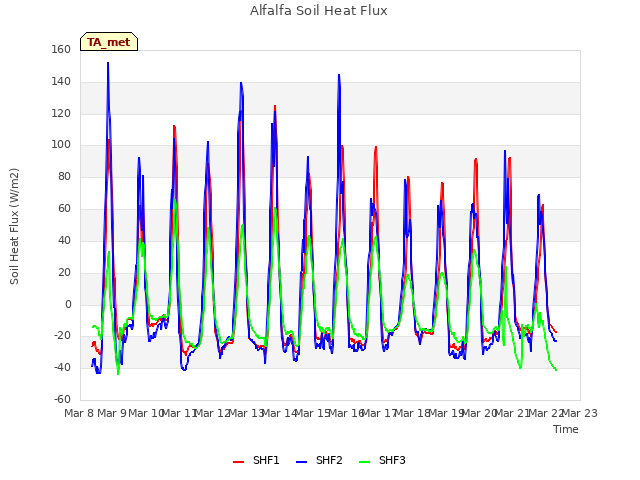Click the red SHF1 legend swatch

click(238, 462)
